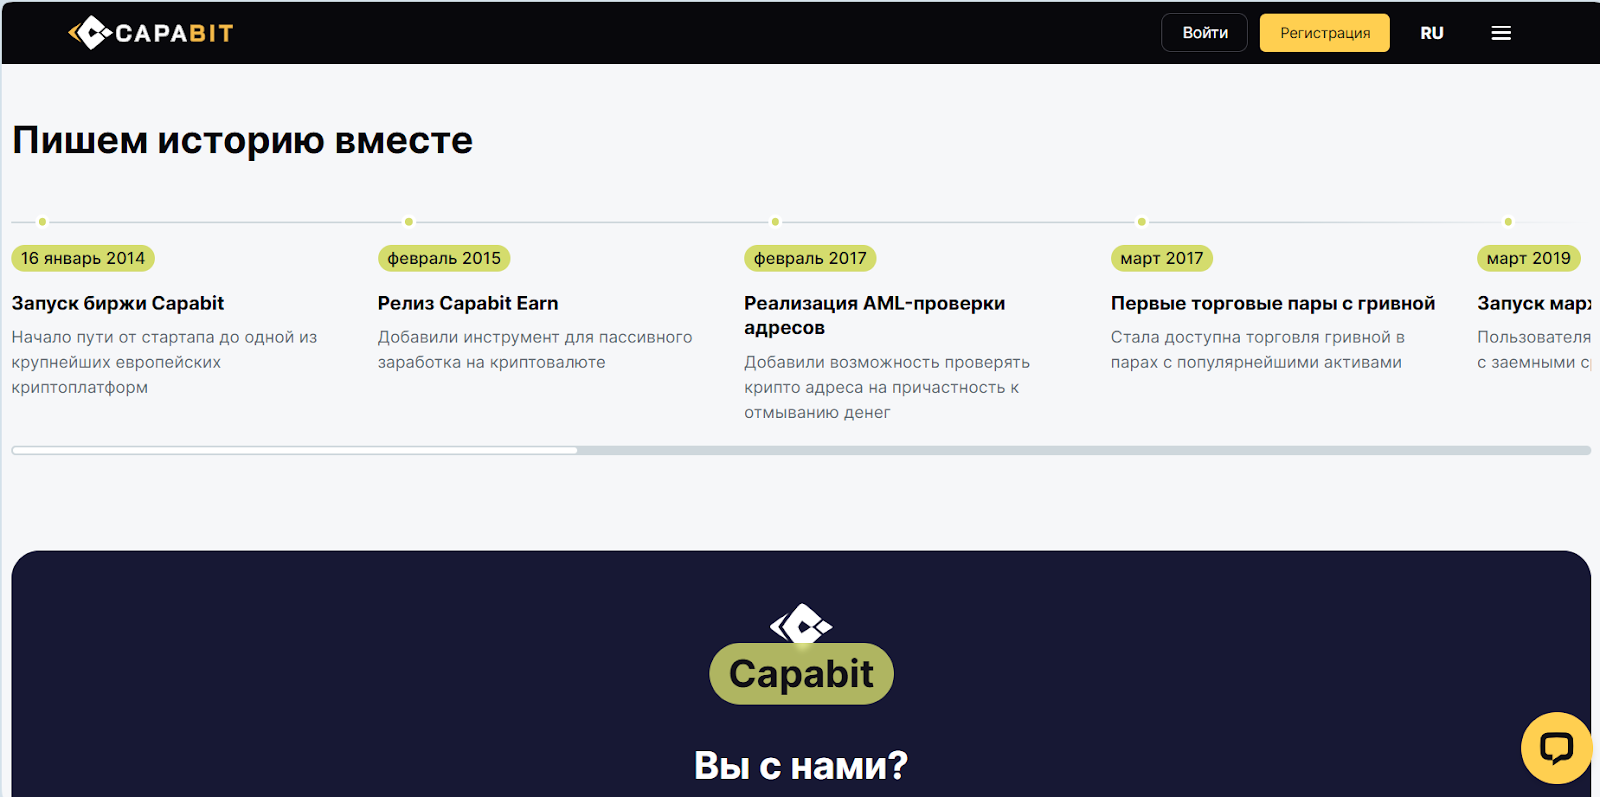Click the Регистрация sign-up button
Screen dimensions: 1600x797
point(1325,33)
